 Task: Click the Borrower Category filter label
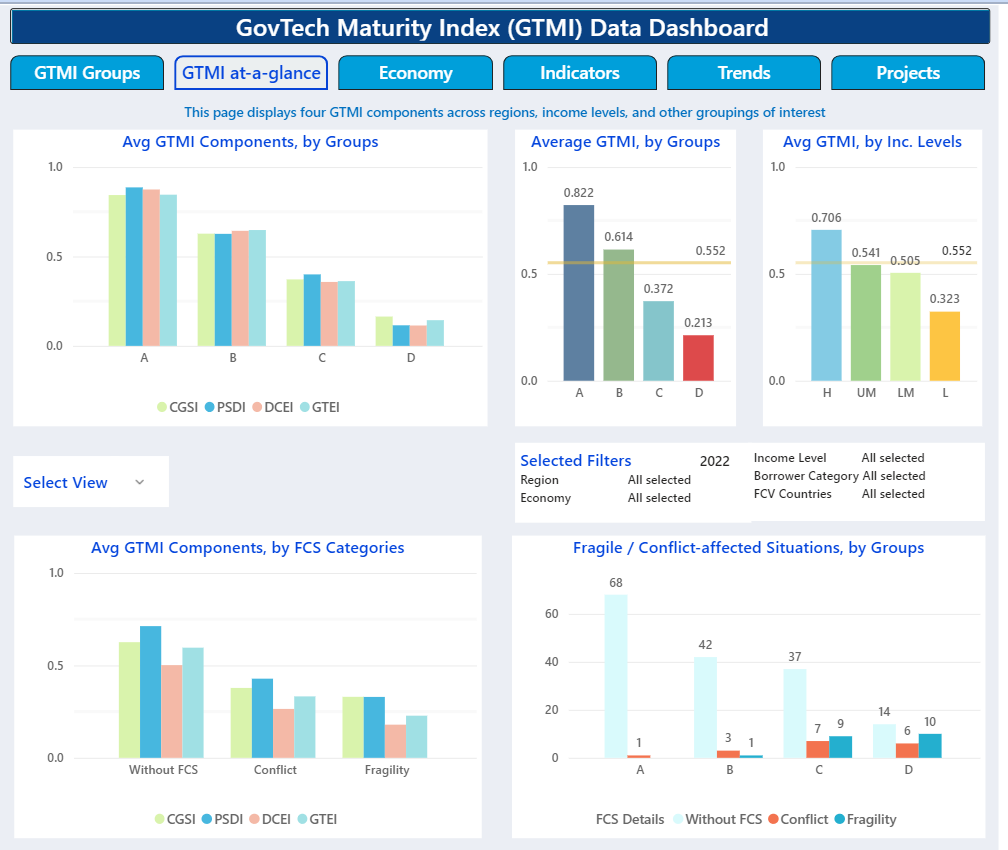tap(806, 476)
